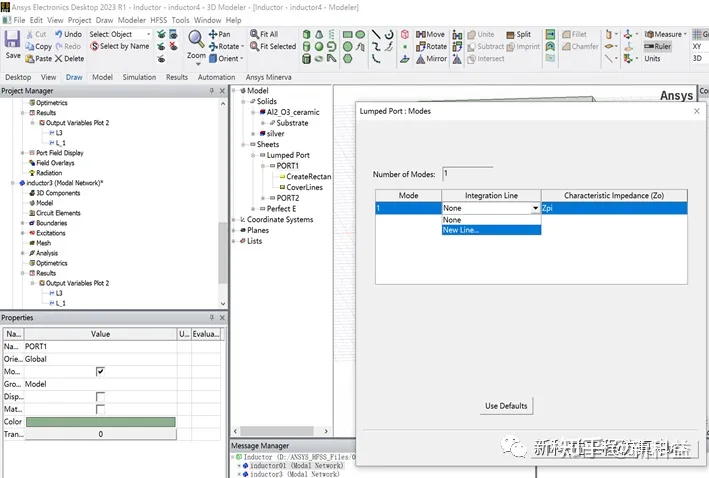Screen dimensions: 709x478
Task: Click the Delete tool
Action: click(70, 59)
